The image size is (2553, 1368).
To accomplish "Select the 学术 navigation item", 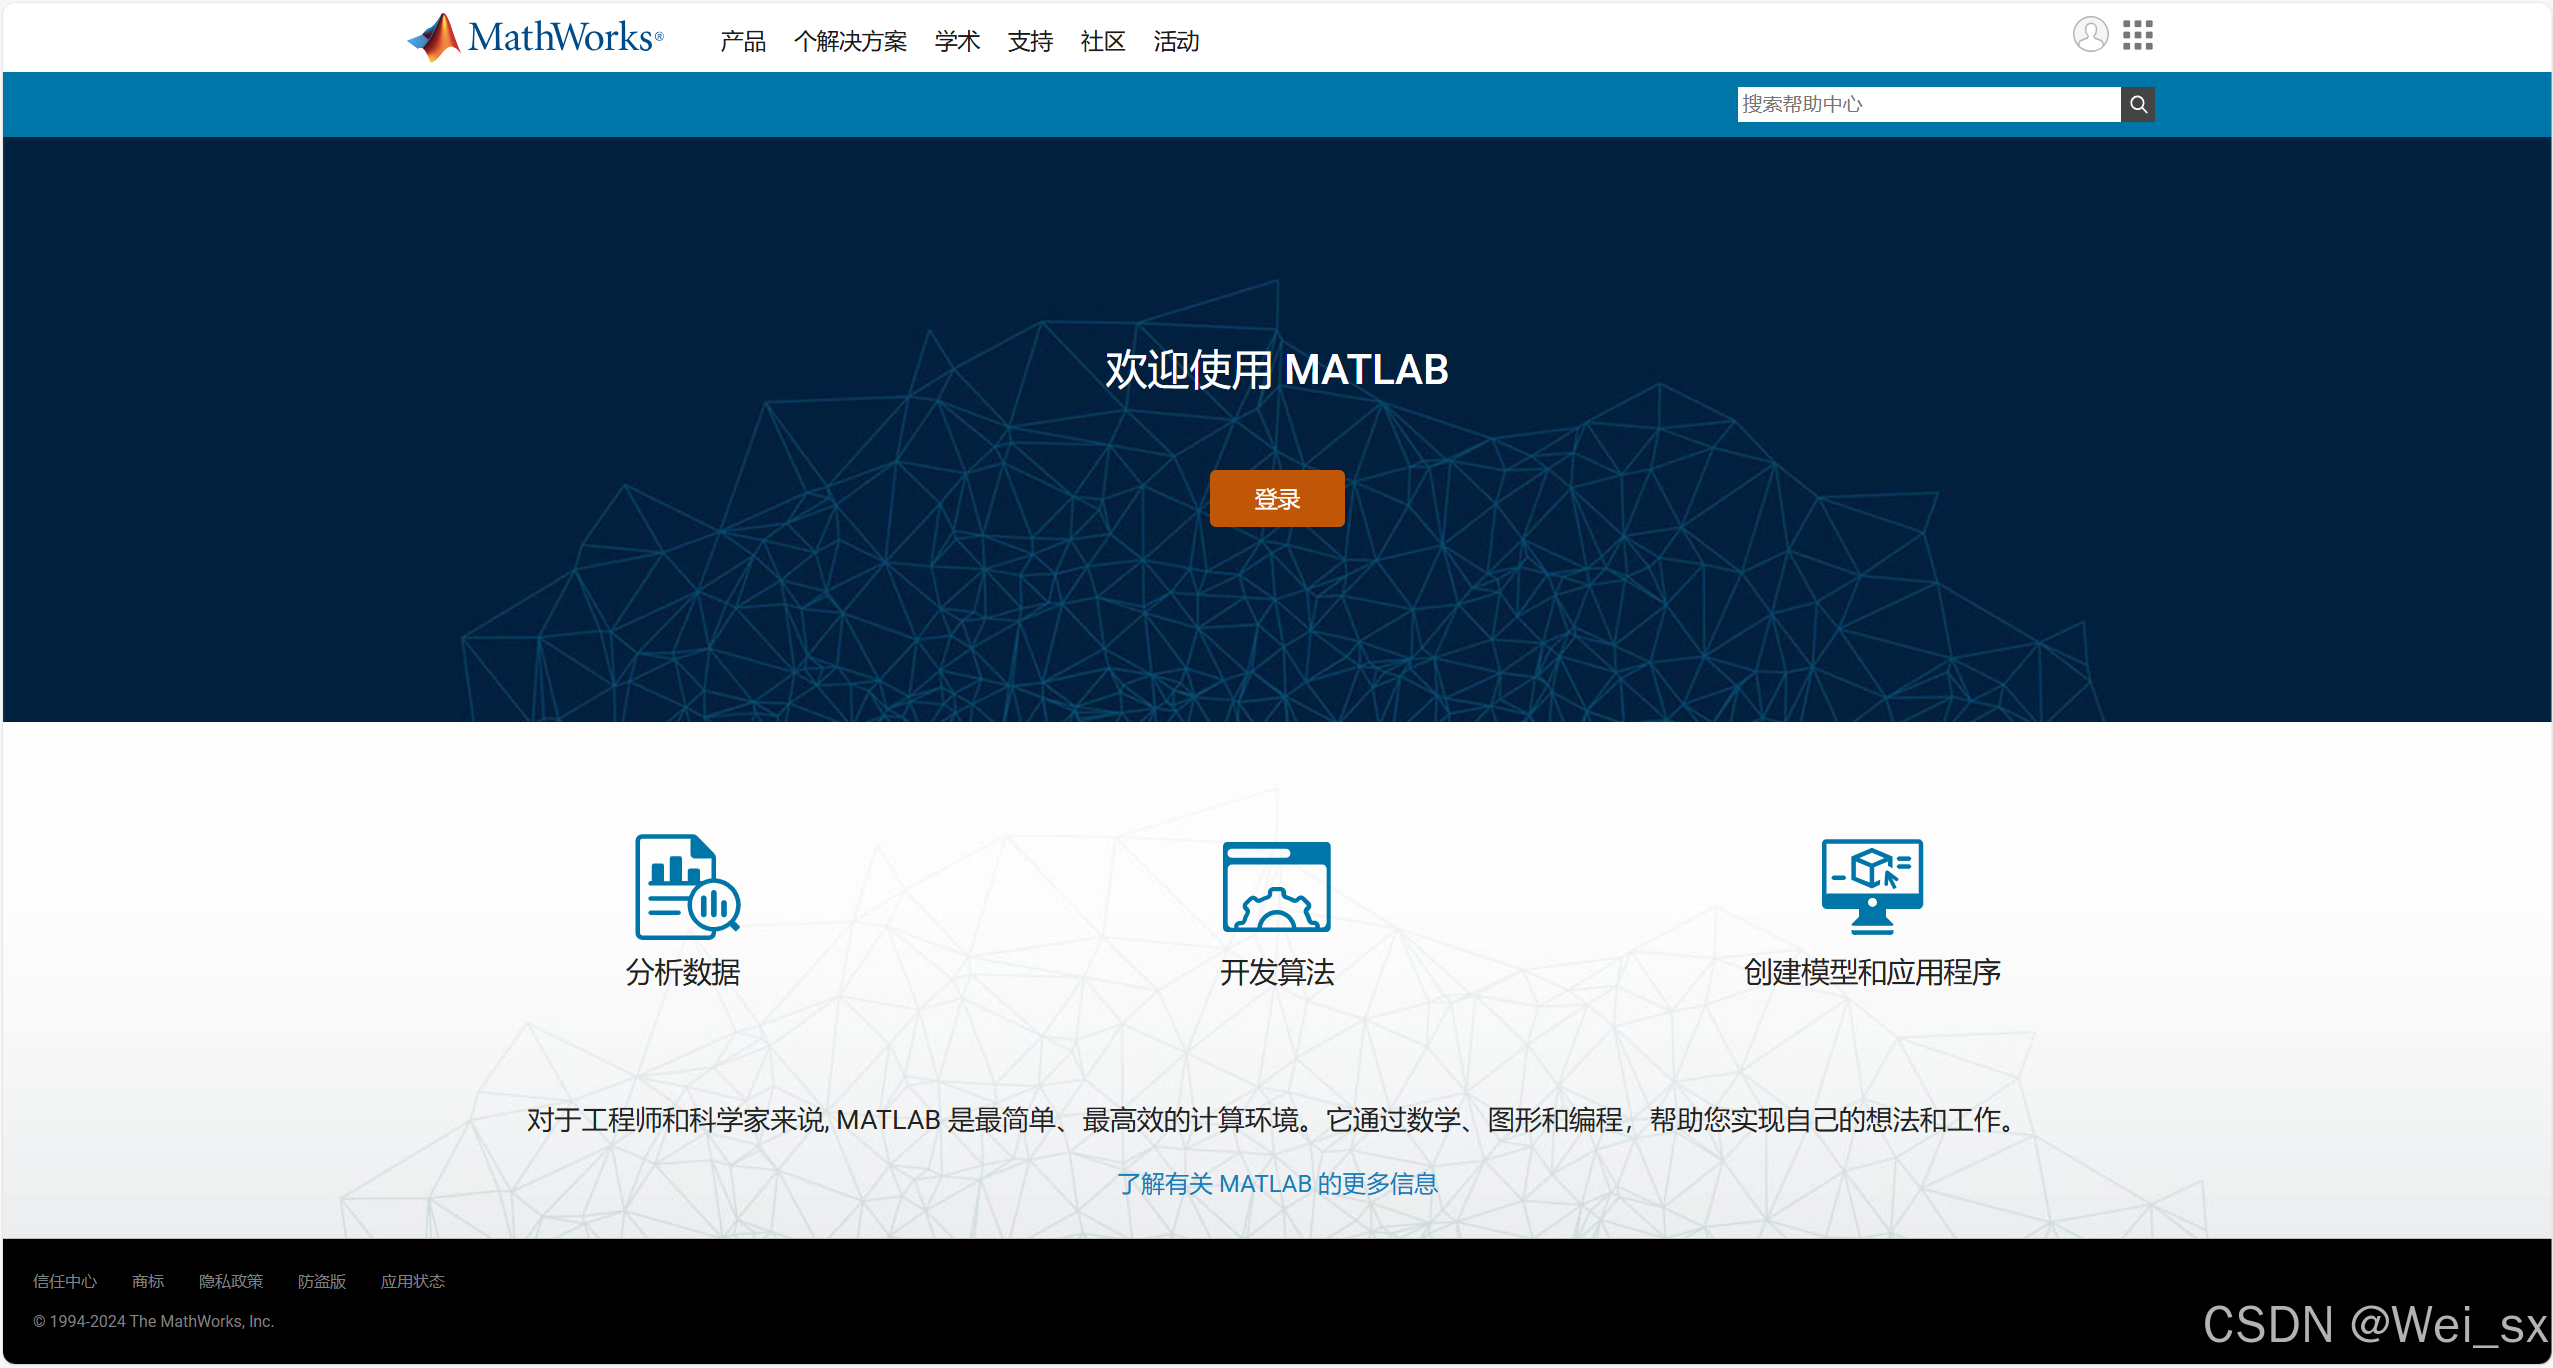I will tap(957, 41).
